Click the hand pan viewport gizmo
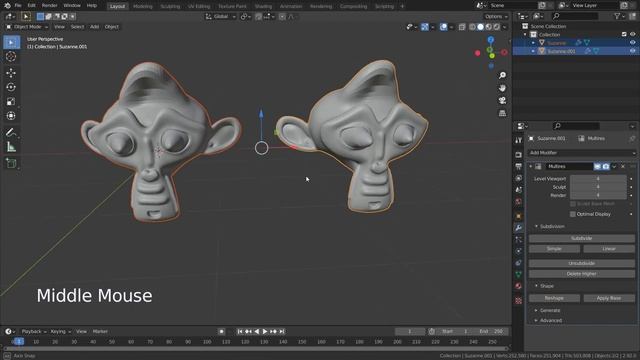The height and width of the screenshot is (360, 640). pyautogui.click(x=502, y=88)
